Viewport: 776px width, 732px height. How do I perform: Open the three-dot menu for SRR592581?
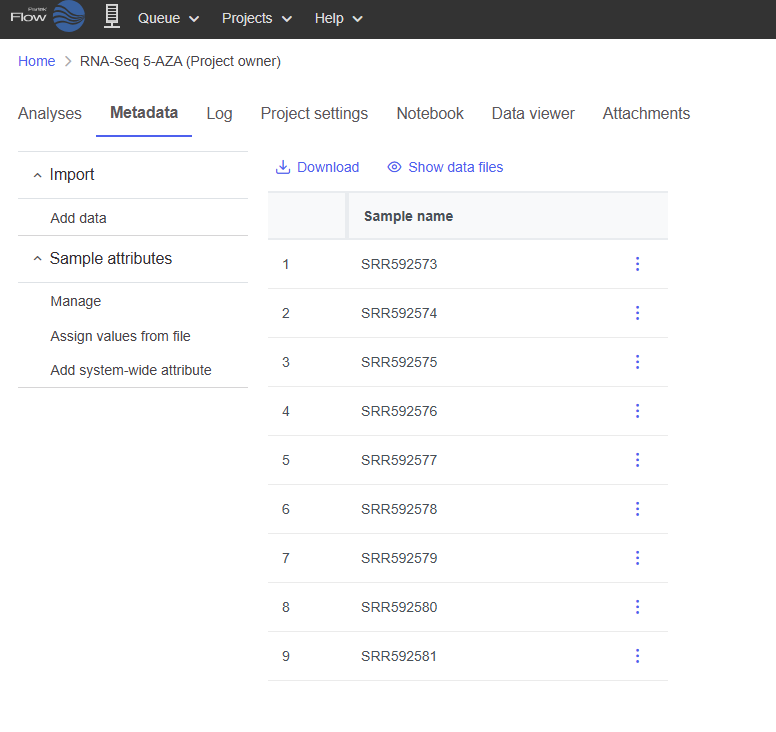pos(637,656)
